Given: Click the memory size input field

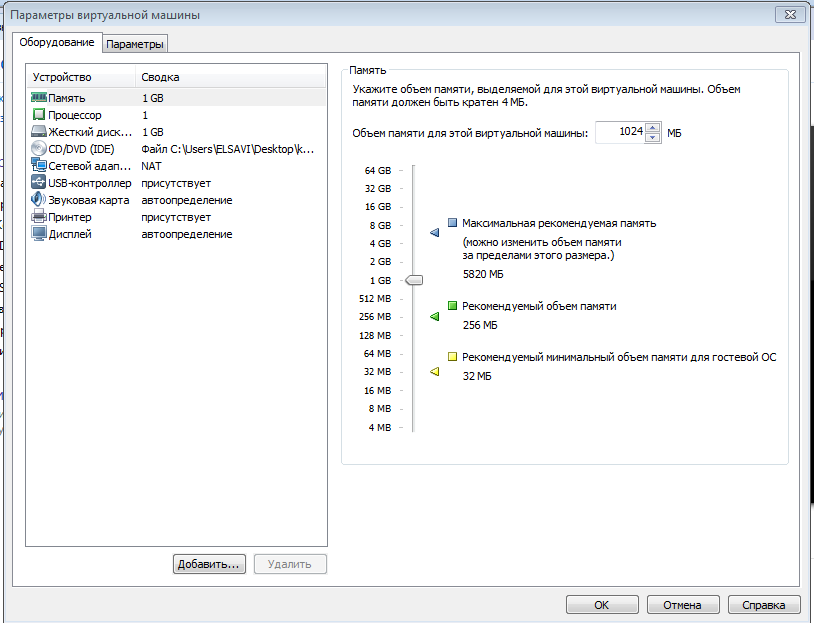Looking at the screenshot, I should click(x=620, y=132).
